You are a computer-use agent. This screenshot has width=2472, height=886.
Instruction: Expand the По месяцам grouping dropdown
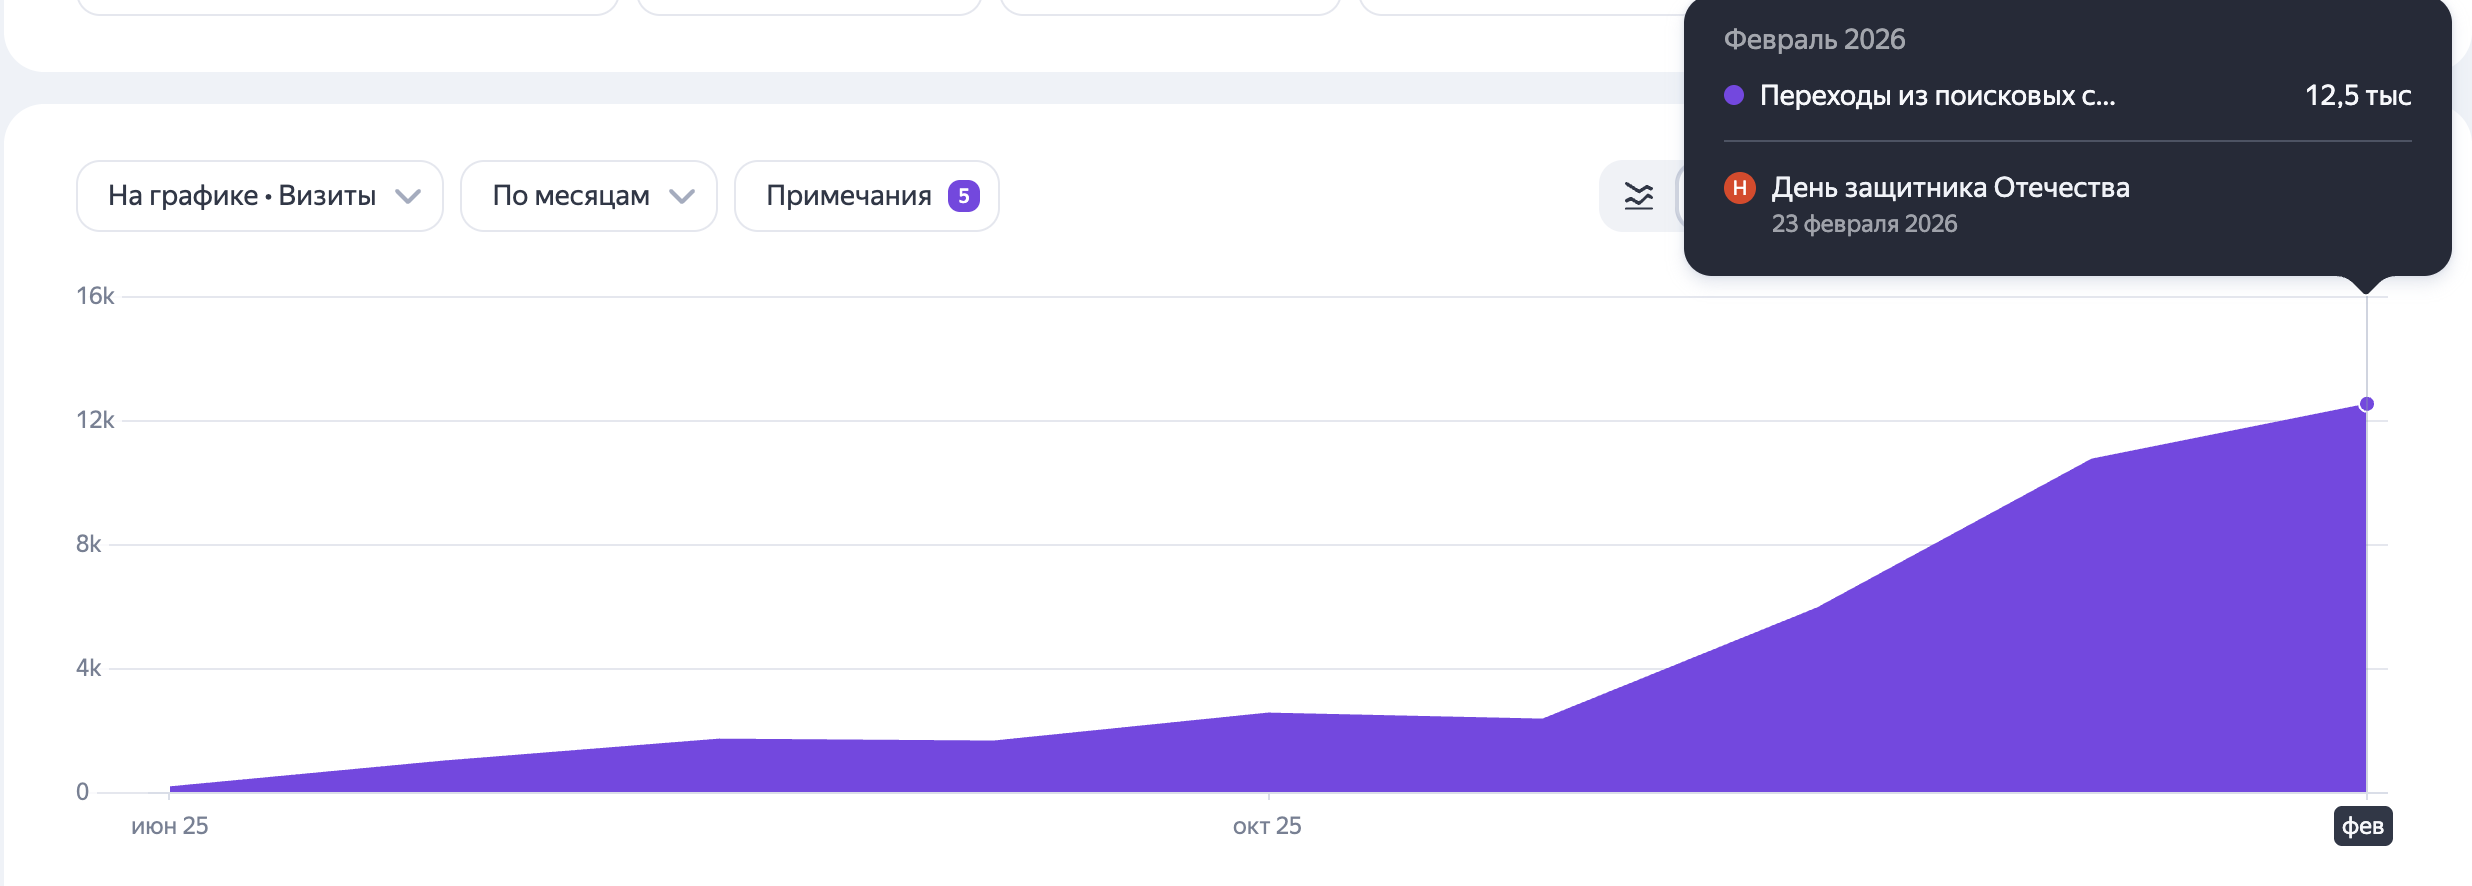pos(588,196)
